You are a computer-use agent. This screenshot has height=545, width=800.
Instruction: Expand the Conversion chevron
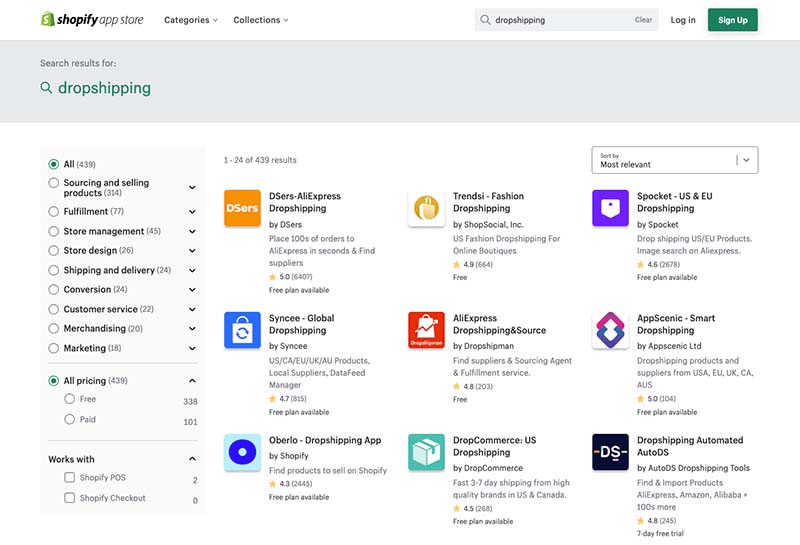pos(192,289)
